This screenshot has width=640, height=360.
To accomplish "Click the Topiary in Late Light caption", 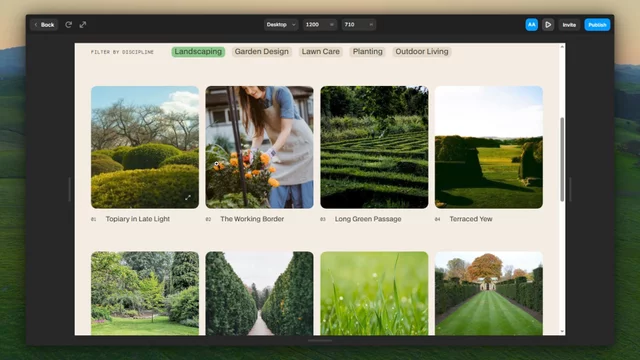I will (138, 219).
